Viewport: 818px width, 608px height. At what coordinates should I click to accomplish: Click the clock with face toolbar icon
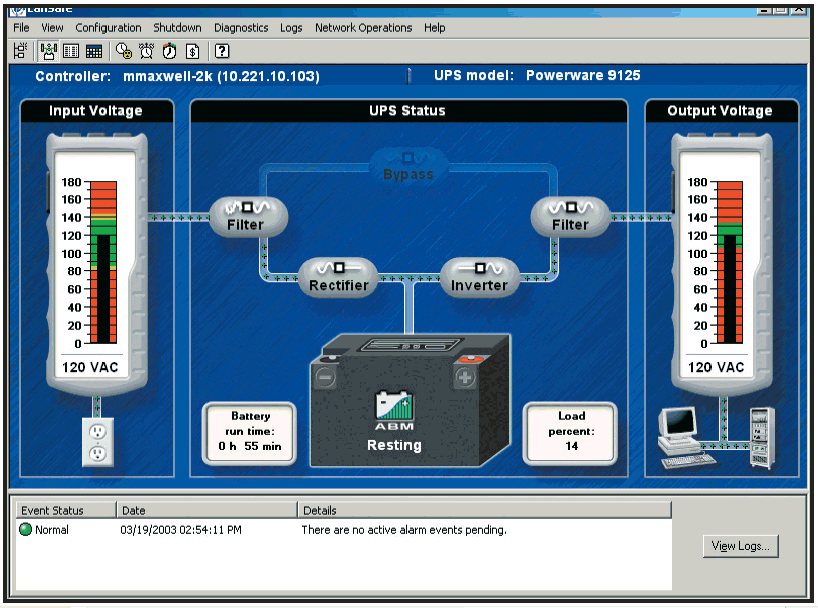coord(124,51)
